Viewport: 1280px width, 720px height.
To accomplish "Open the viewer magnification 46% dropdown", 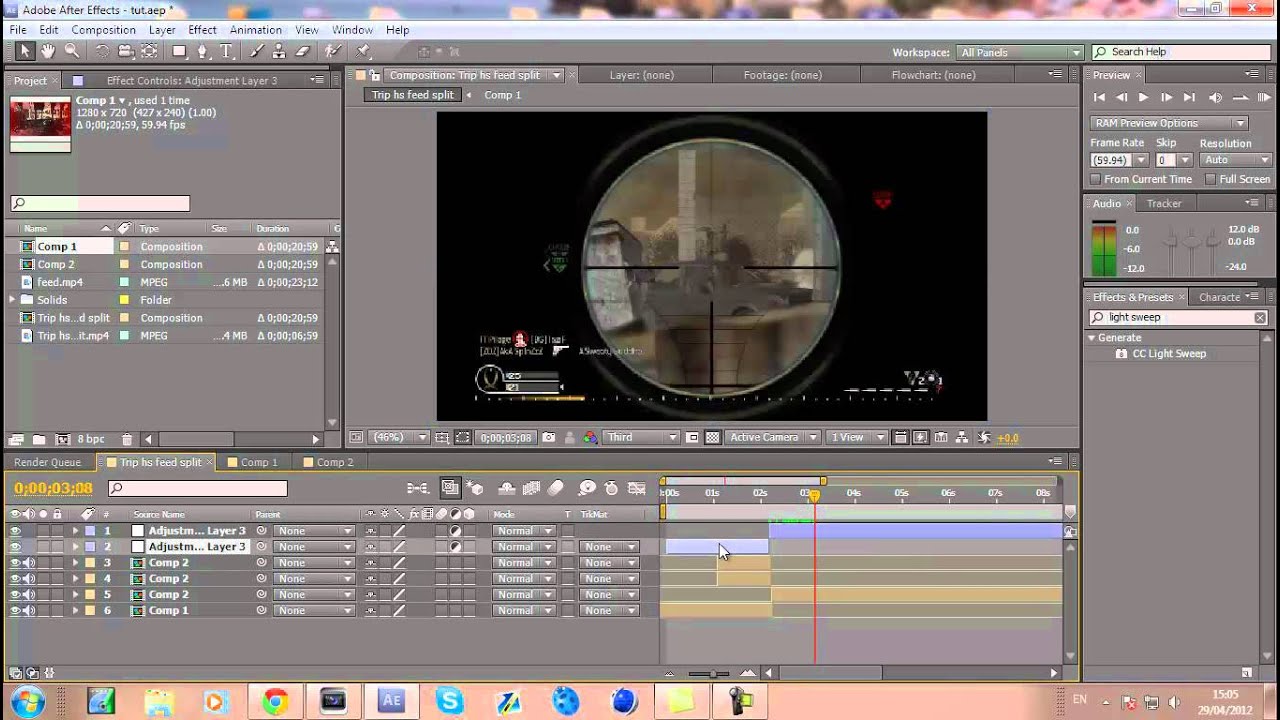I will point(399,437).
